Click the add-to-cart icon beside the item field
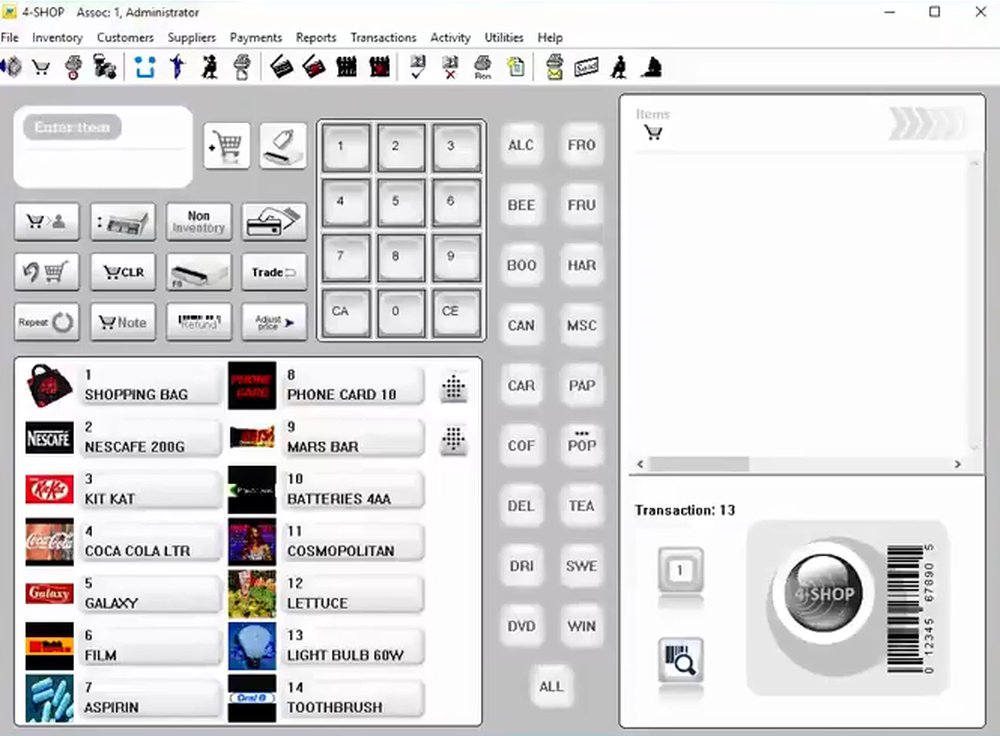The height and width of the screenshot is (736, 1000). coord(226,146)
